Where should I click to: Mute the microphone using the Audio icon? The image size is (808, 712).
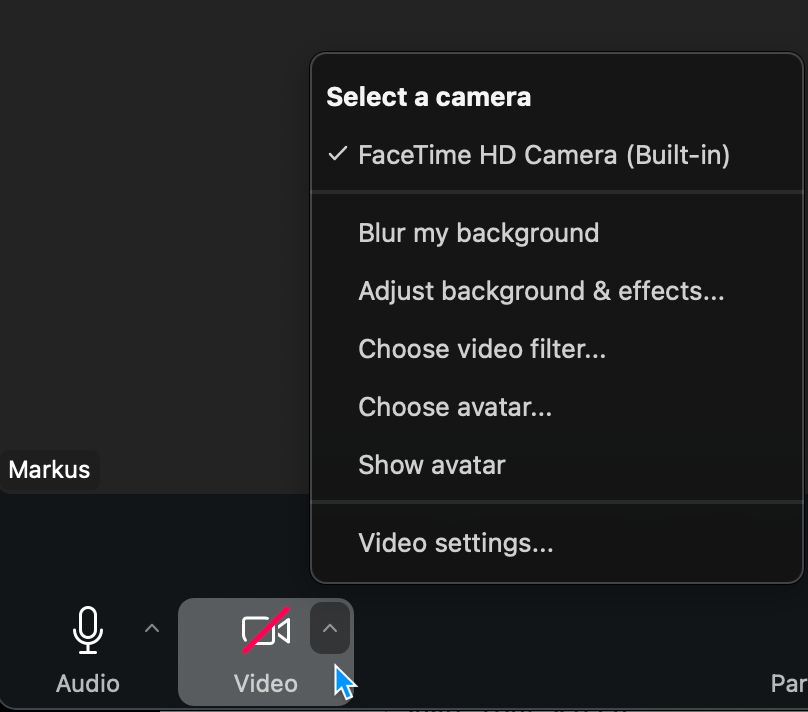pyautogui.click(x=88, y=632)
